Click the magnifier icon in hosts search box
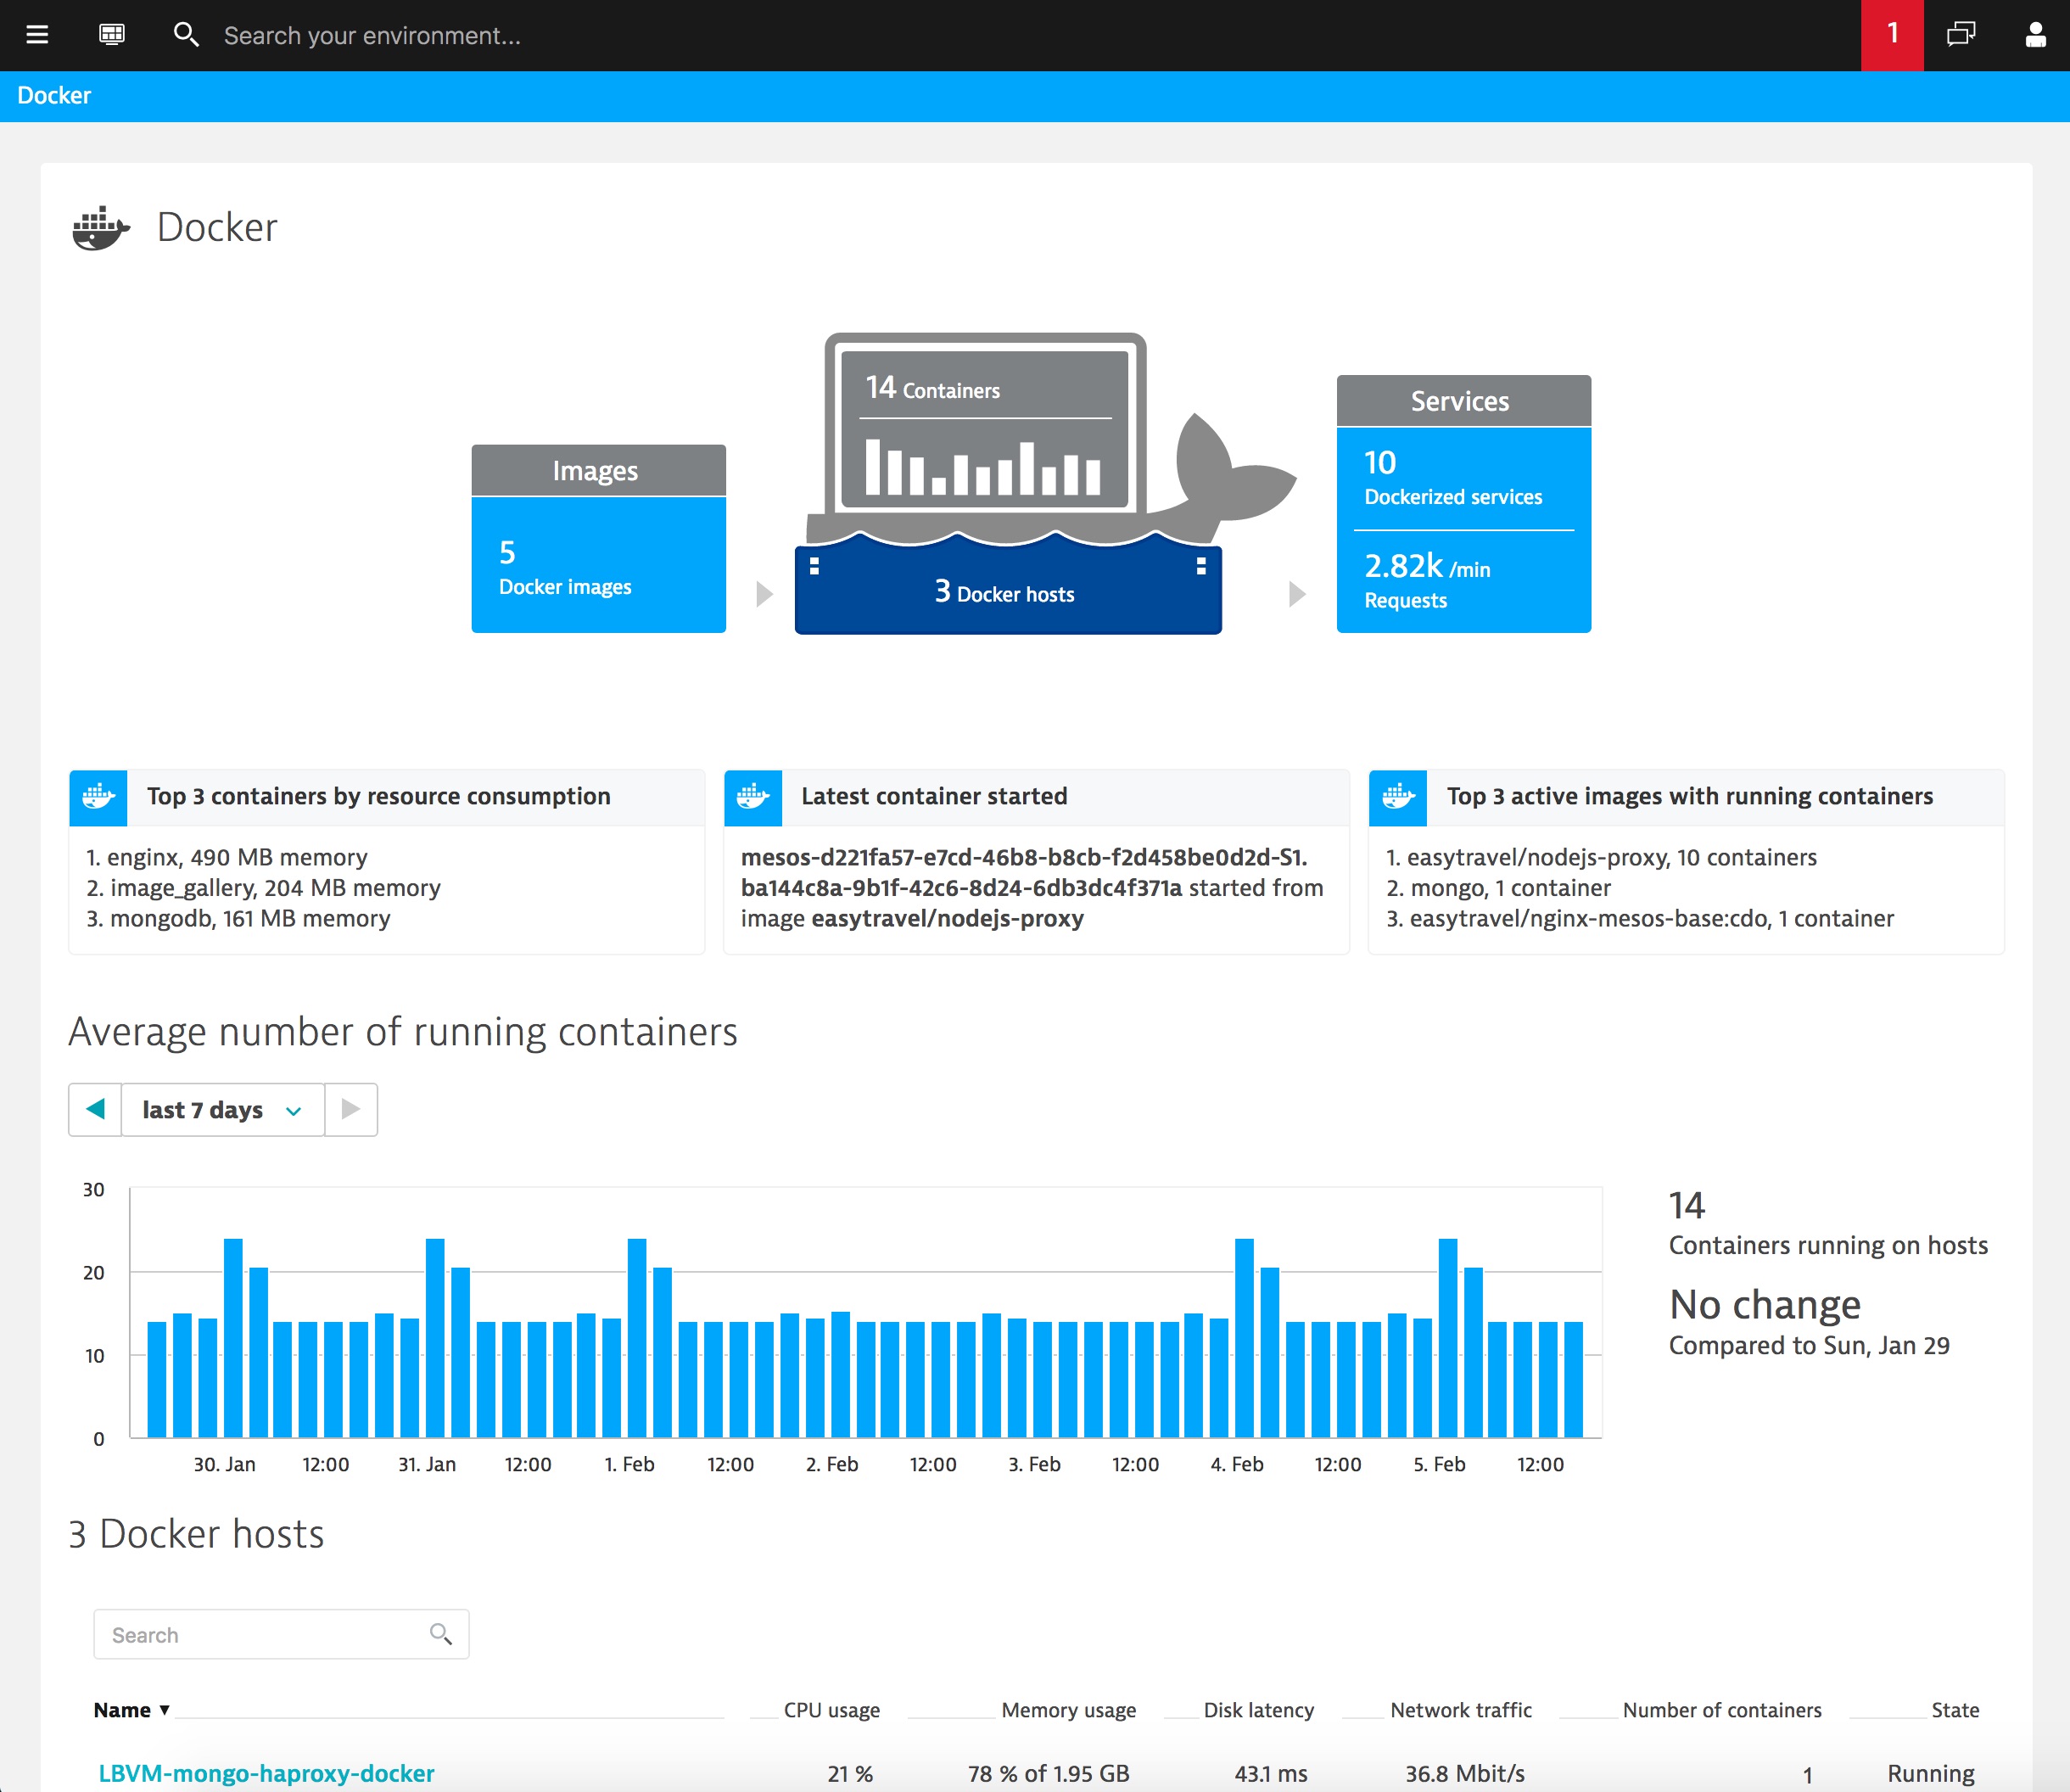The image size is (2070, 1792). click(440, 1634)
